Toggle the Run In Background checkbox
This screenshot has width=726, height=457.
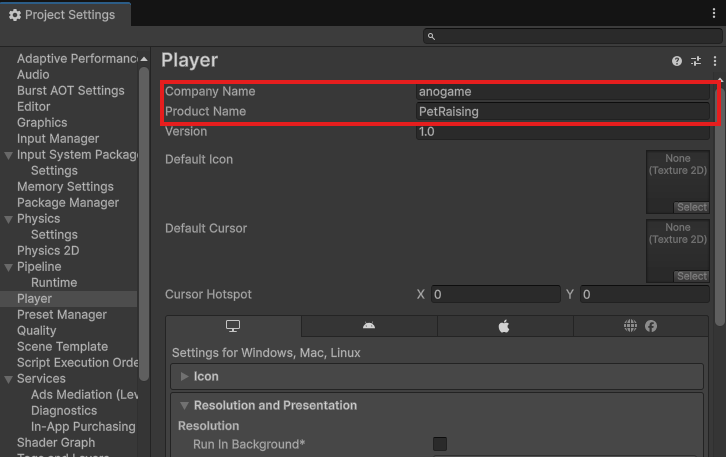click(x=440, y=444)
